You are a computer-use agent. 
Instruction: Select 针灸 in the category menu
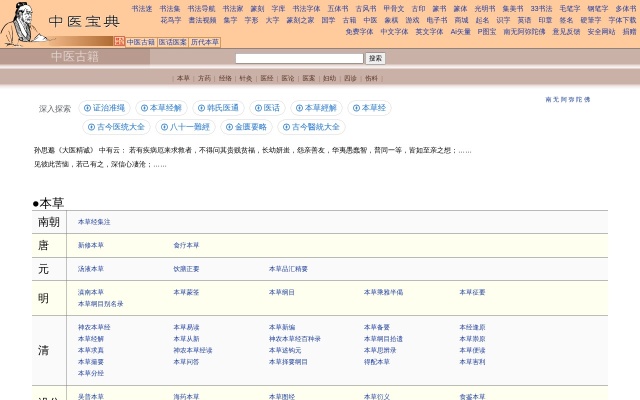pos(245,77)
